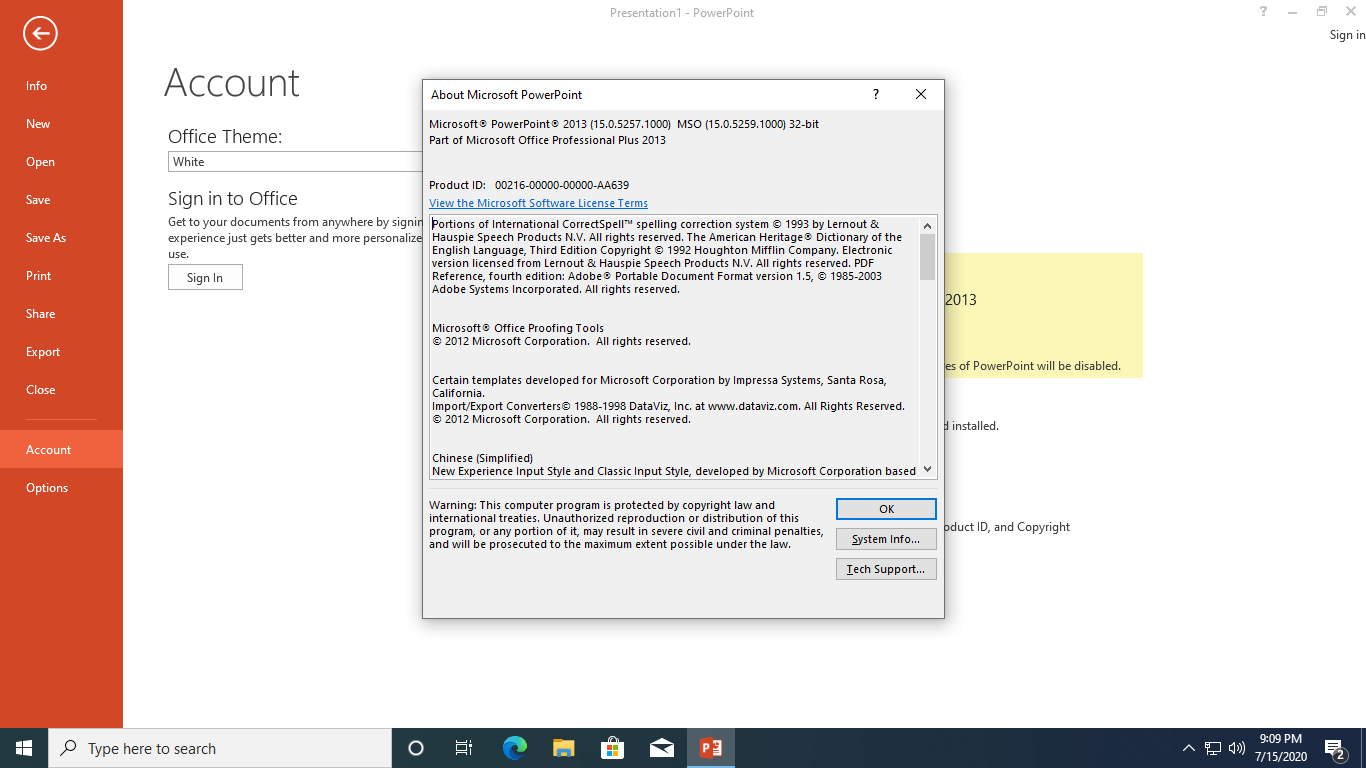This screenshot has width=1366, height=768.
Task: Open the Office Theme dropdown showing White
Action: [295, 162]
